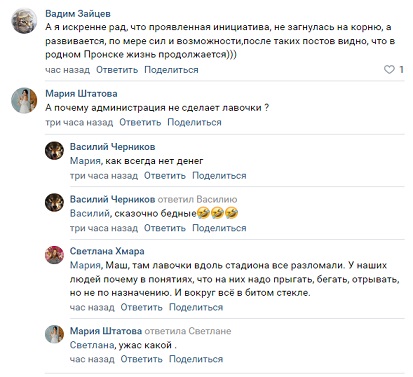Image resolution: width=413 pixels, height=377 pixels.
Task: Open Вадим Зайцев's cat avatar
Action: coord(24,21)
